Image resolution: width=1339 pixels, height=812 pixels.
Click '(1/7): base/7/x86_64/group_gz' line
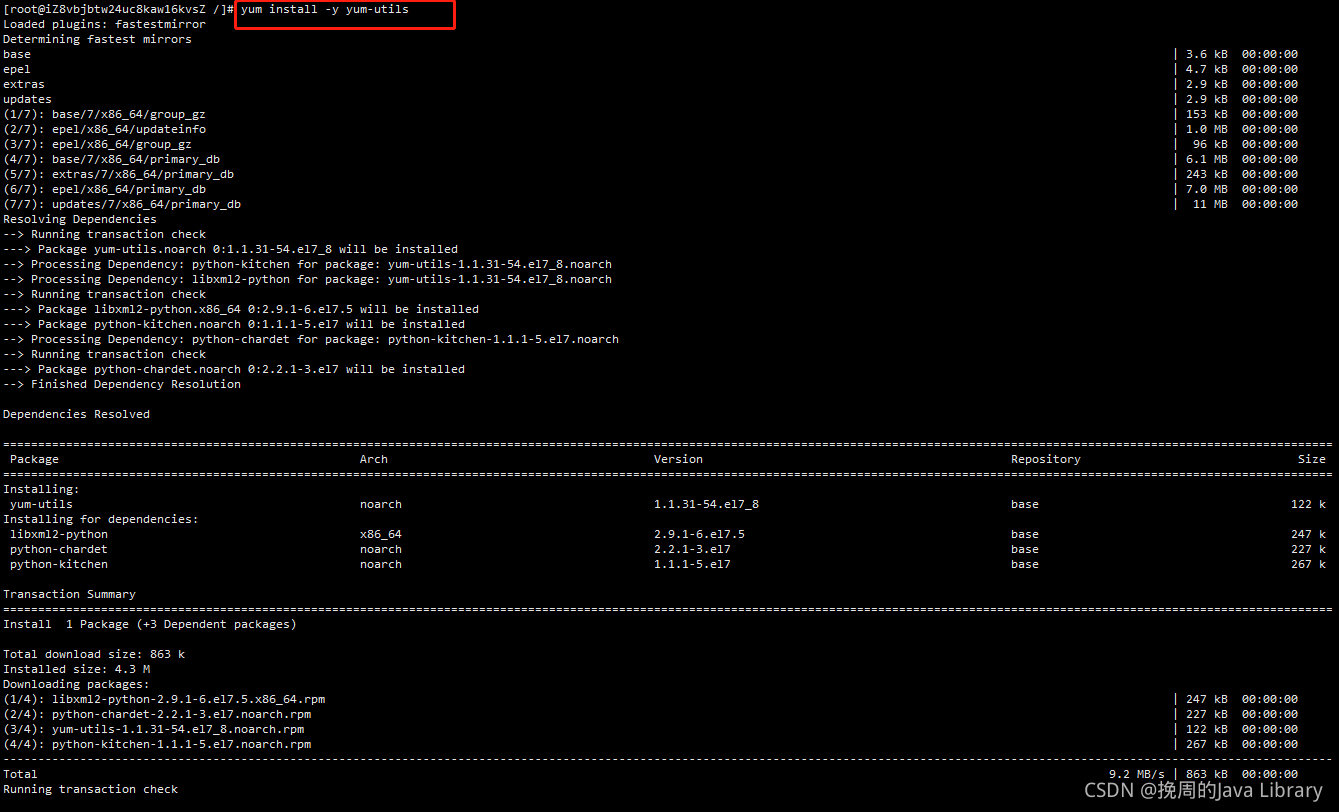104,114
